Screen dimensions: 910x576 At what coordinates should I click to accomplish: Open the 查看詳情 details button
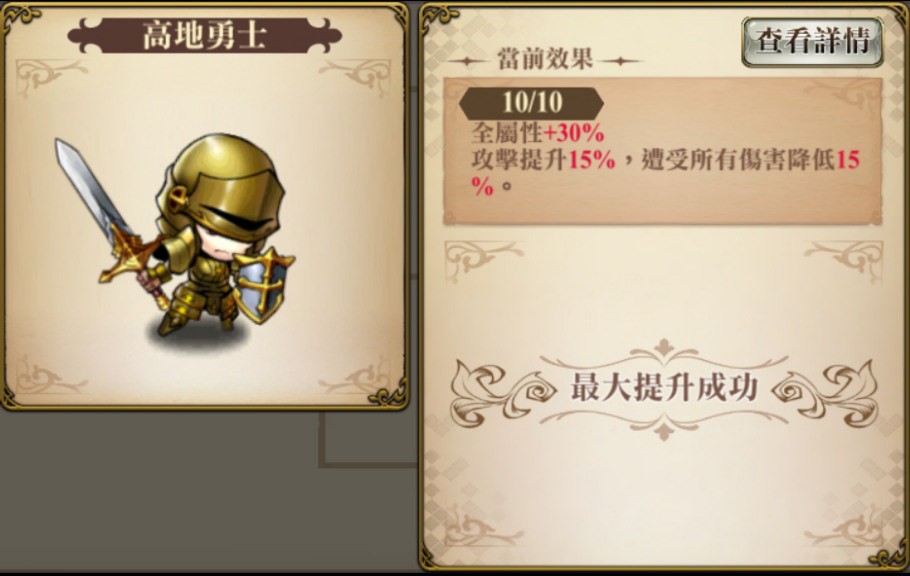tap(812, 41)
